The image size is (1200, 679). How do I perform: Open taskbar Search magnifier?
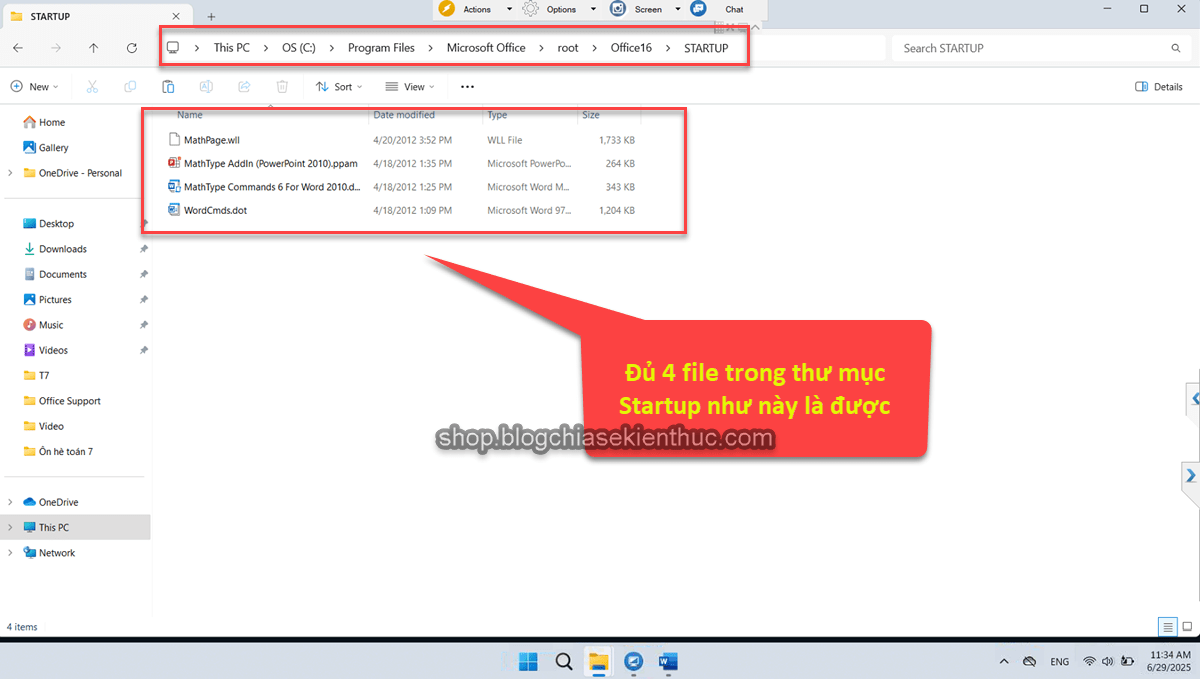tap(564, 661)
